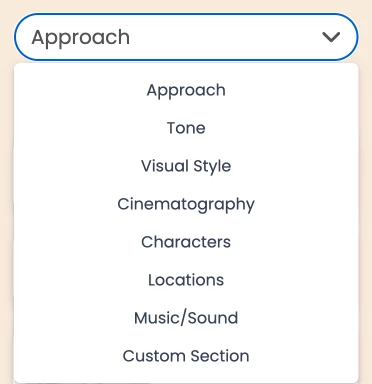
Task: Set the section to Visual Style
Action: 186,166
